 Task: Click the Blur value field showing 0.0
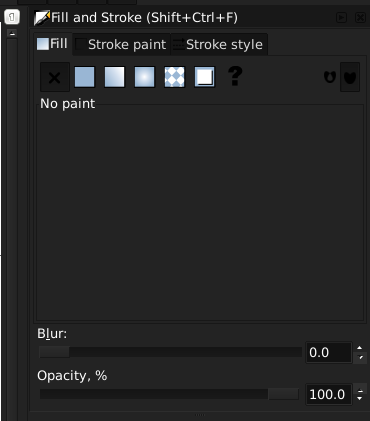point(329,352)
